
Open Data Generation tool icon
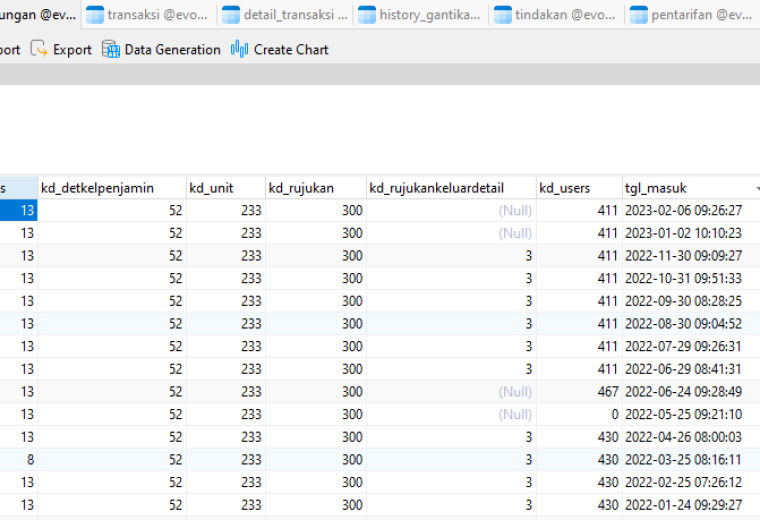[111, 49]
